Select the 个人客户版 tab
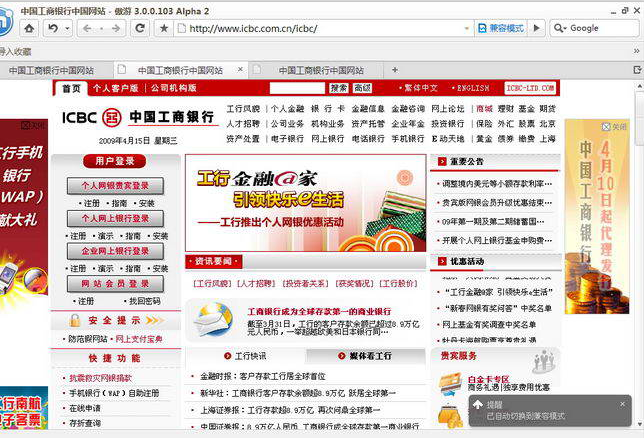 pos(115,88)
